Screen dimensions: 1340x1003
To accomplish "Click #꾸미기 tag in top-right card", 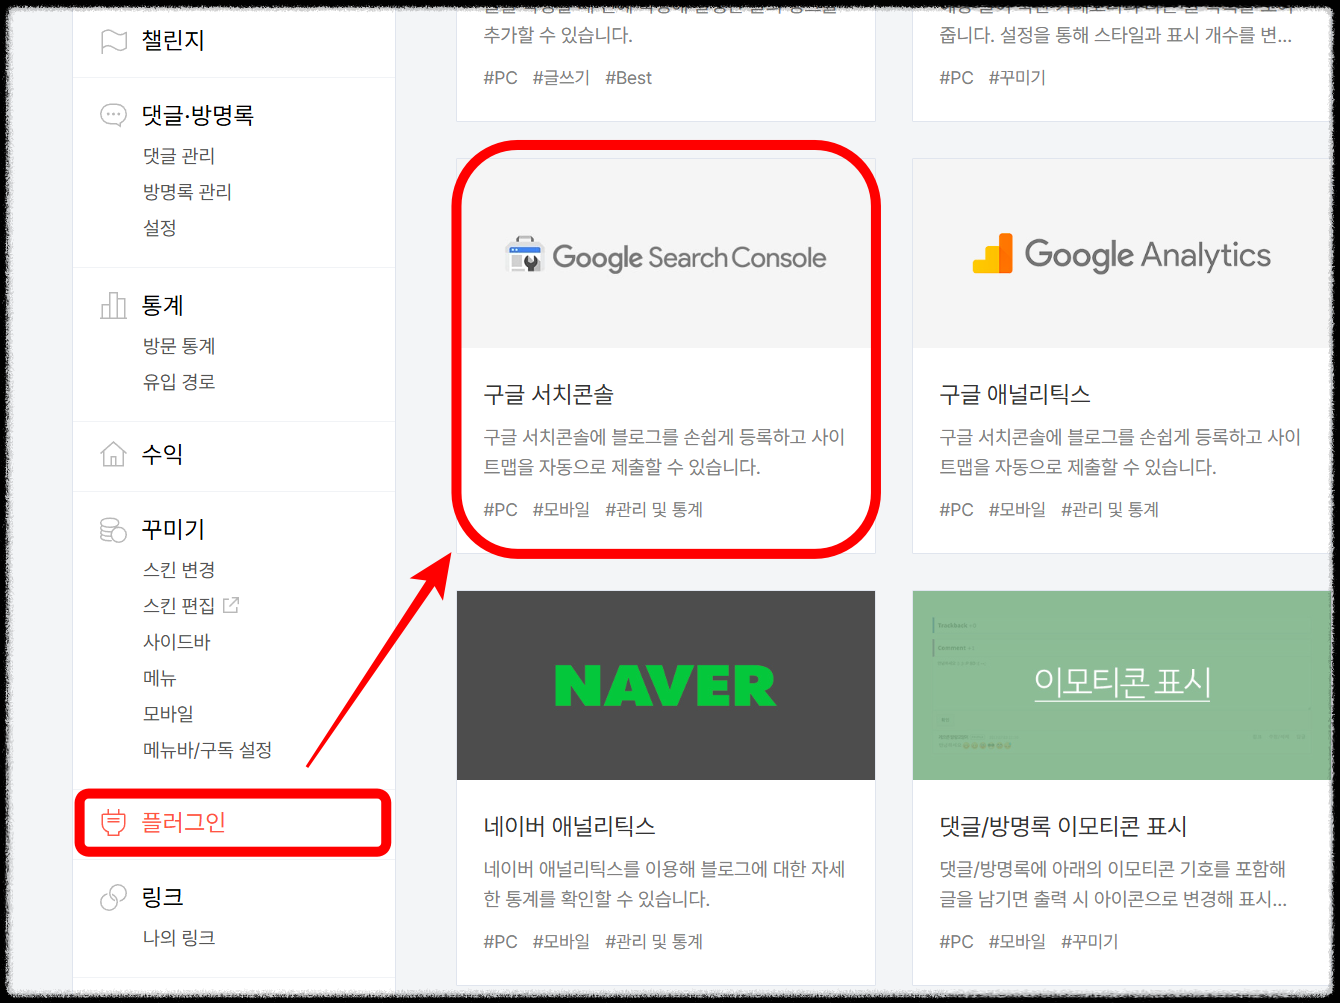I will click(x=1017, y=78).
